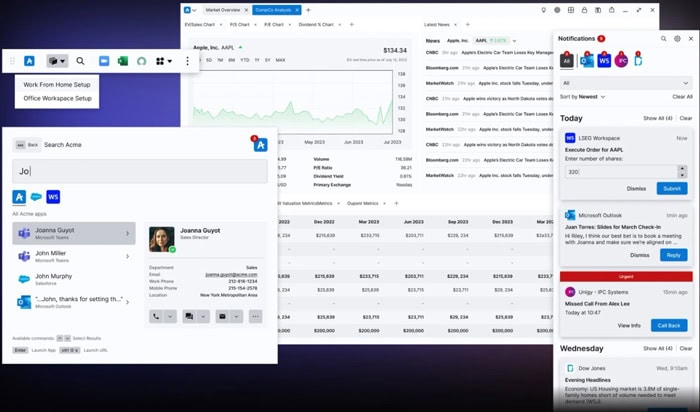Call Joanna with the phone button
This screenshot has width=700, height=412.
[x=156, y=316]
